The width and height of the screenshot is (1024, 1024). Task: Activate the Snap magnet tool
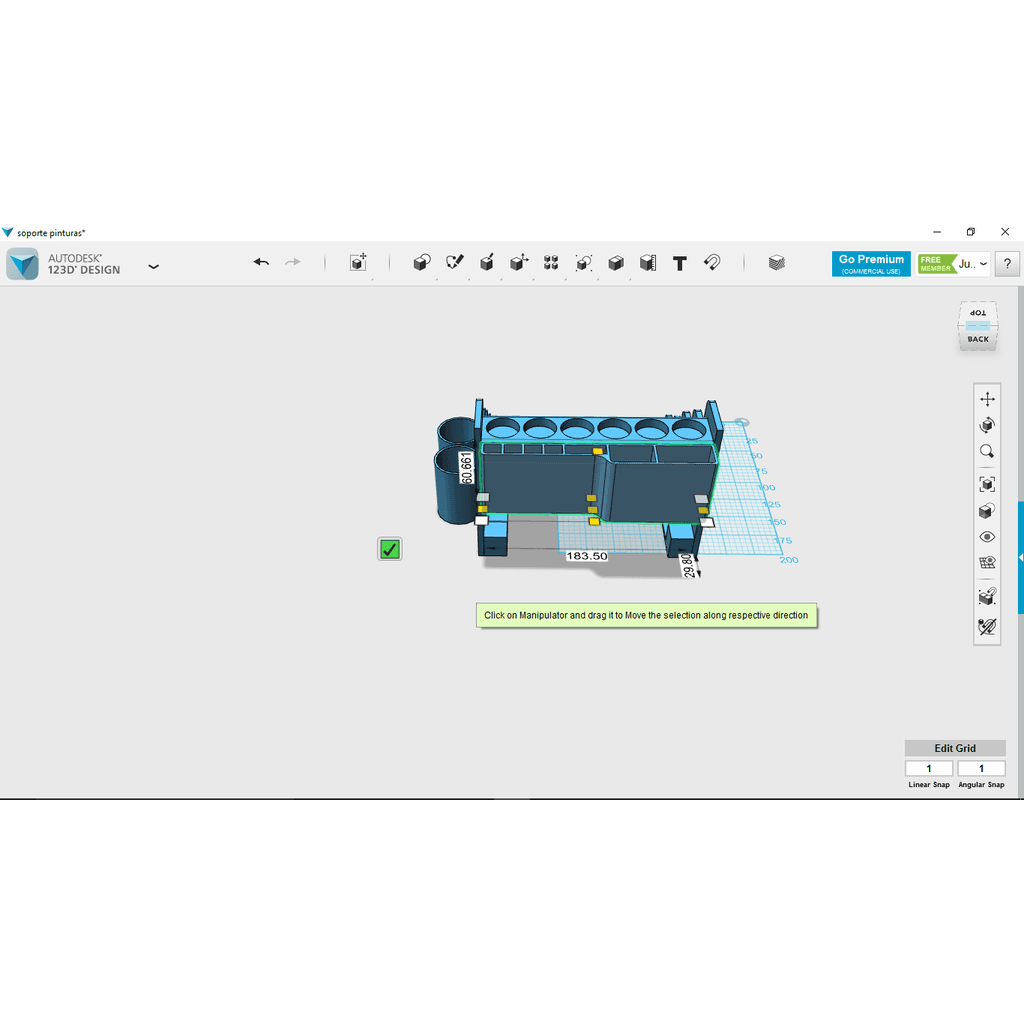tap(712, 263)
